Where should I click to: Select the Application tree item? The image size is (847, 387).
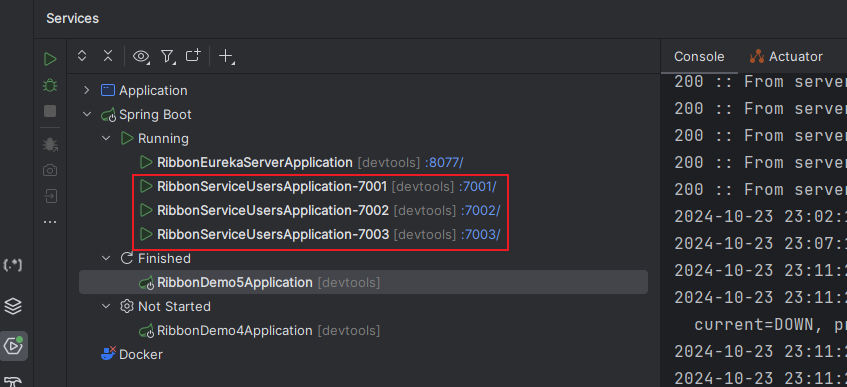[x=153, y=90]
